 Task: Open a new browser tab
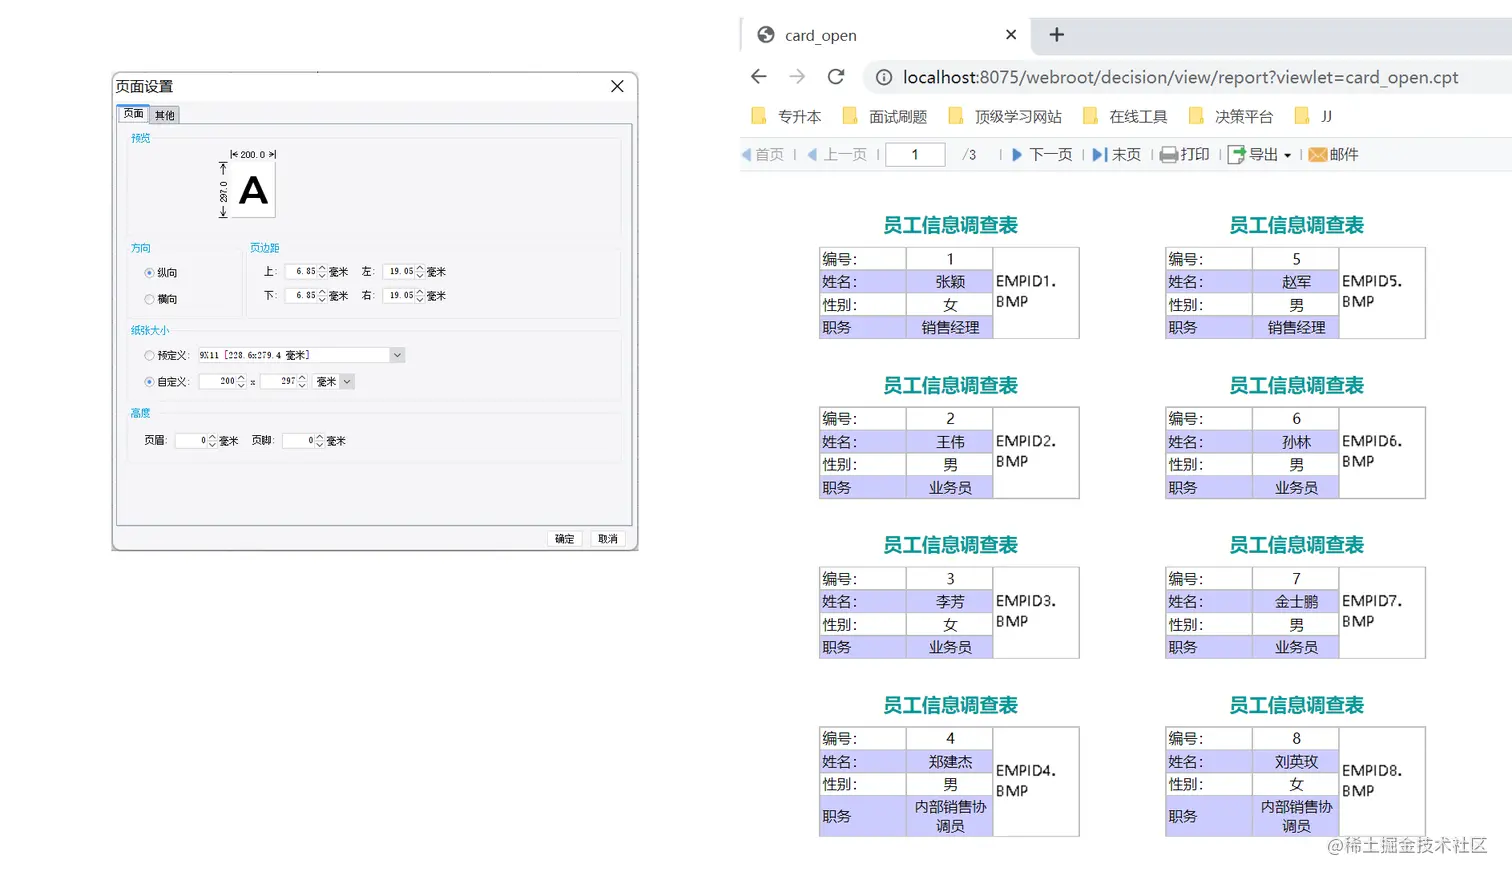1056,35
